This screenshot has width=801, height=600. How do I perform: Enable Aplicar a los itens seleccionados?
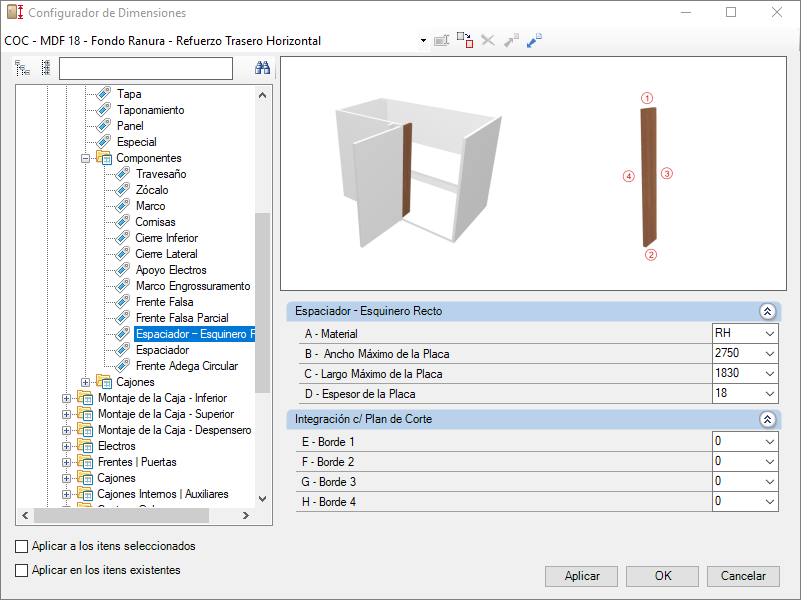(21, 546)
